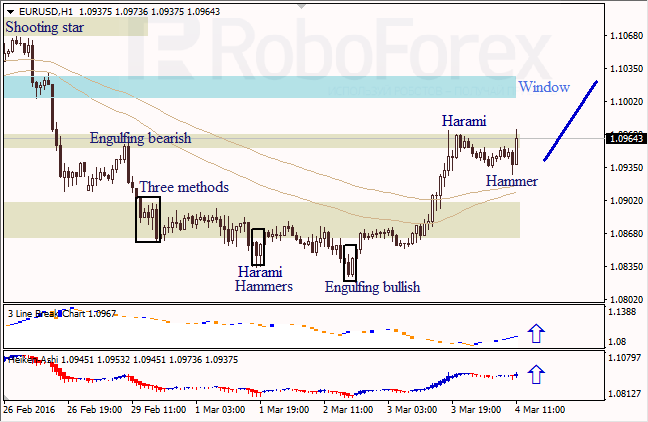Click the Hammer annotation text

click(512, 181)
